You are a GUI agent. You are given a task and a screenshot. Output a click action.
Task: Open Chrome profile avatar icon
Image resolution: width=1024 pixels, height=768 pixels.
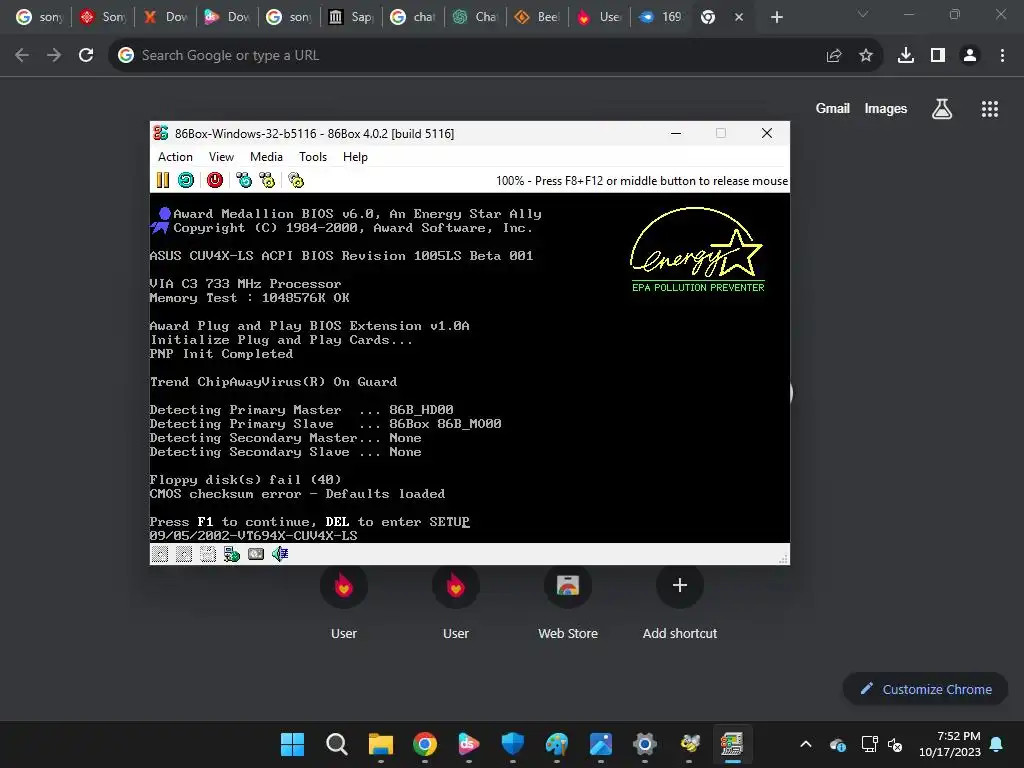tap(970, 56)
